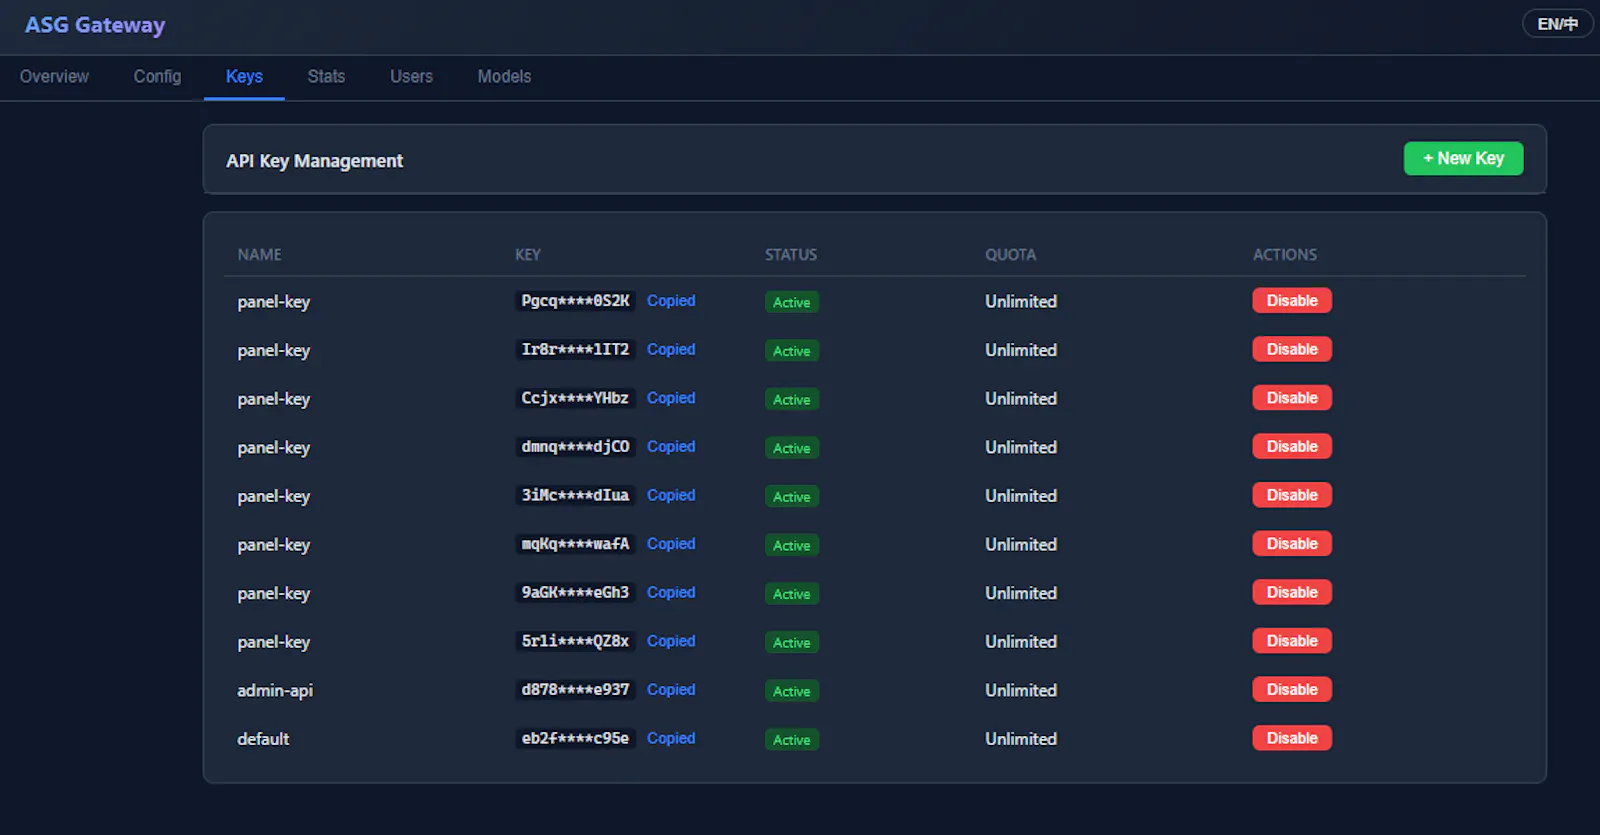Viewport: 1600px width, 835px height.
Task: Click Active badge for key 3iMc****dIua
Action: (792, 497)
